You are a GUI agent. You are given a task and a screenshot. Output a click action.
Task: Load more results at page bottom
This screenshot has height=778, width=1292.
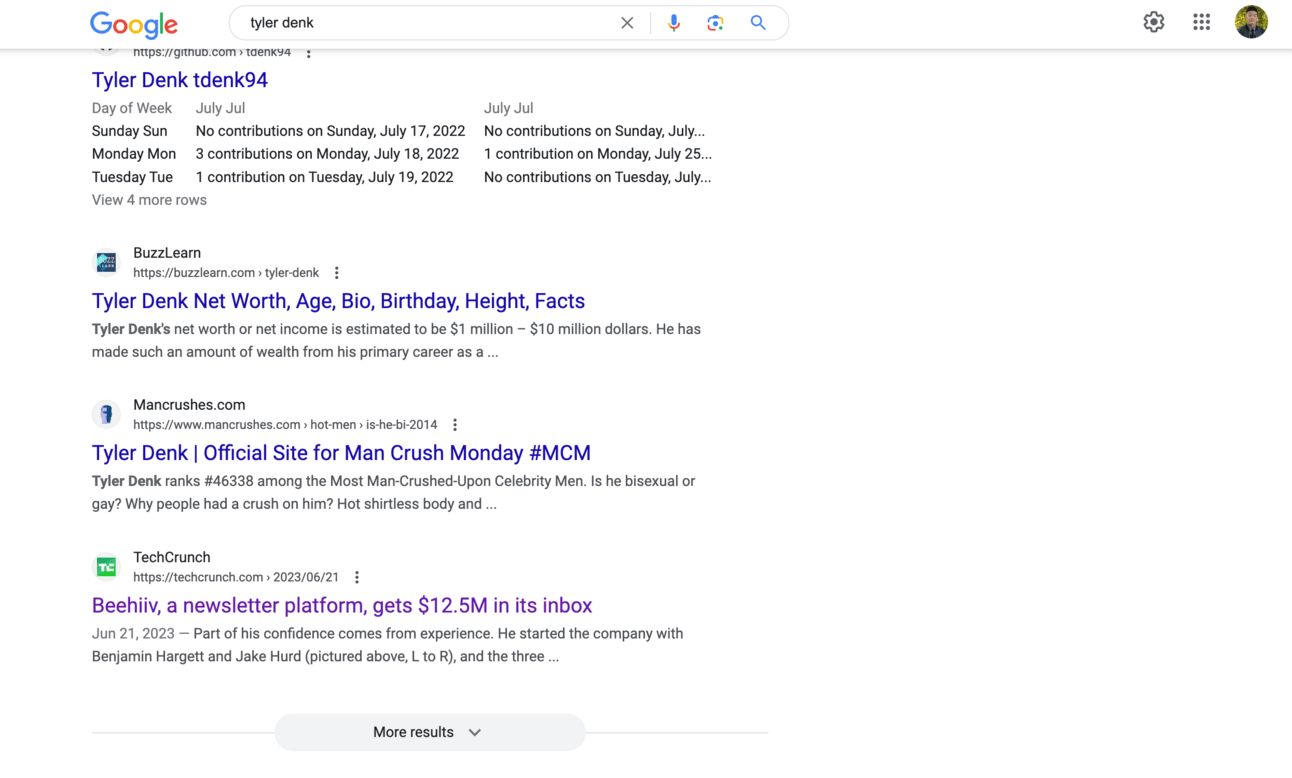[x=429, y=732]
